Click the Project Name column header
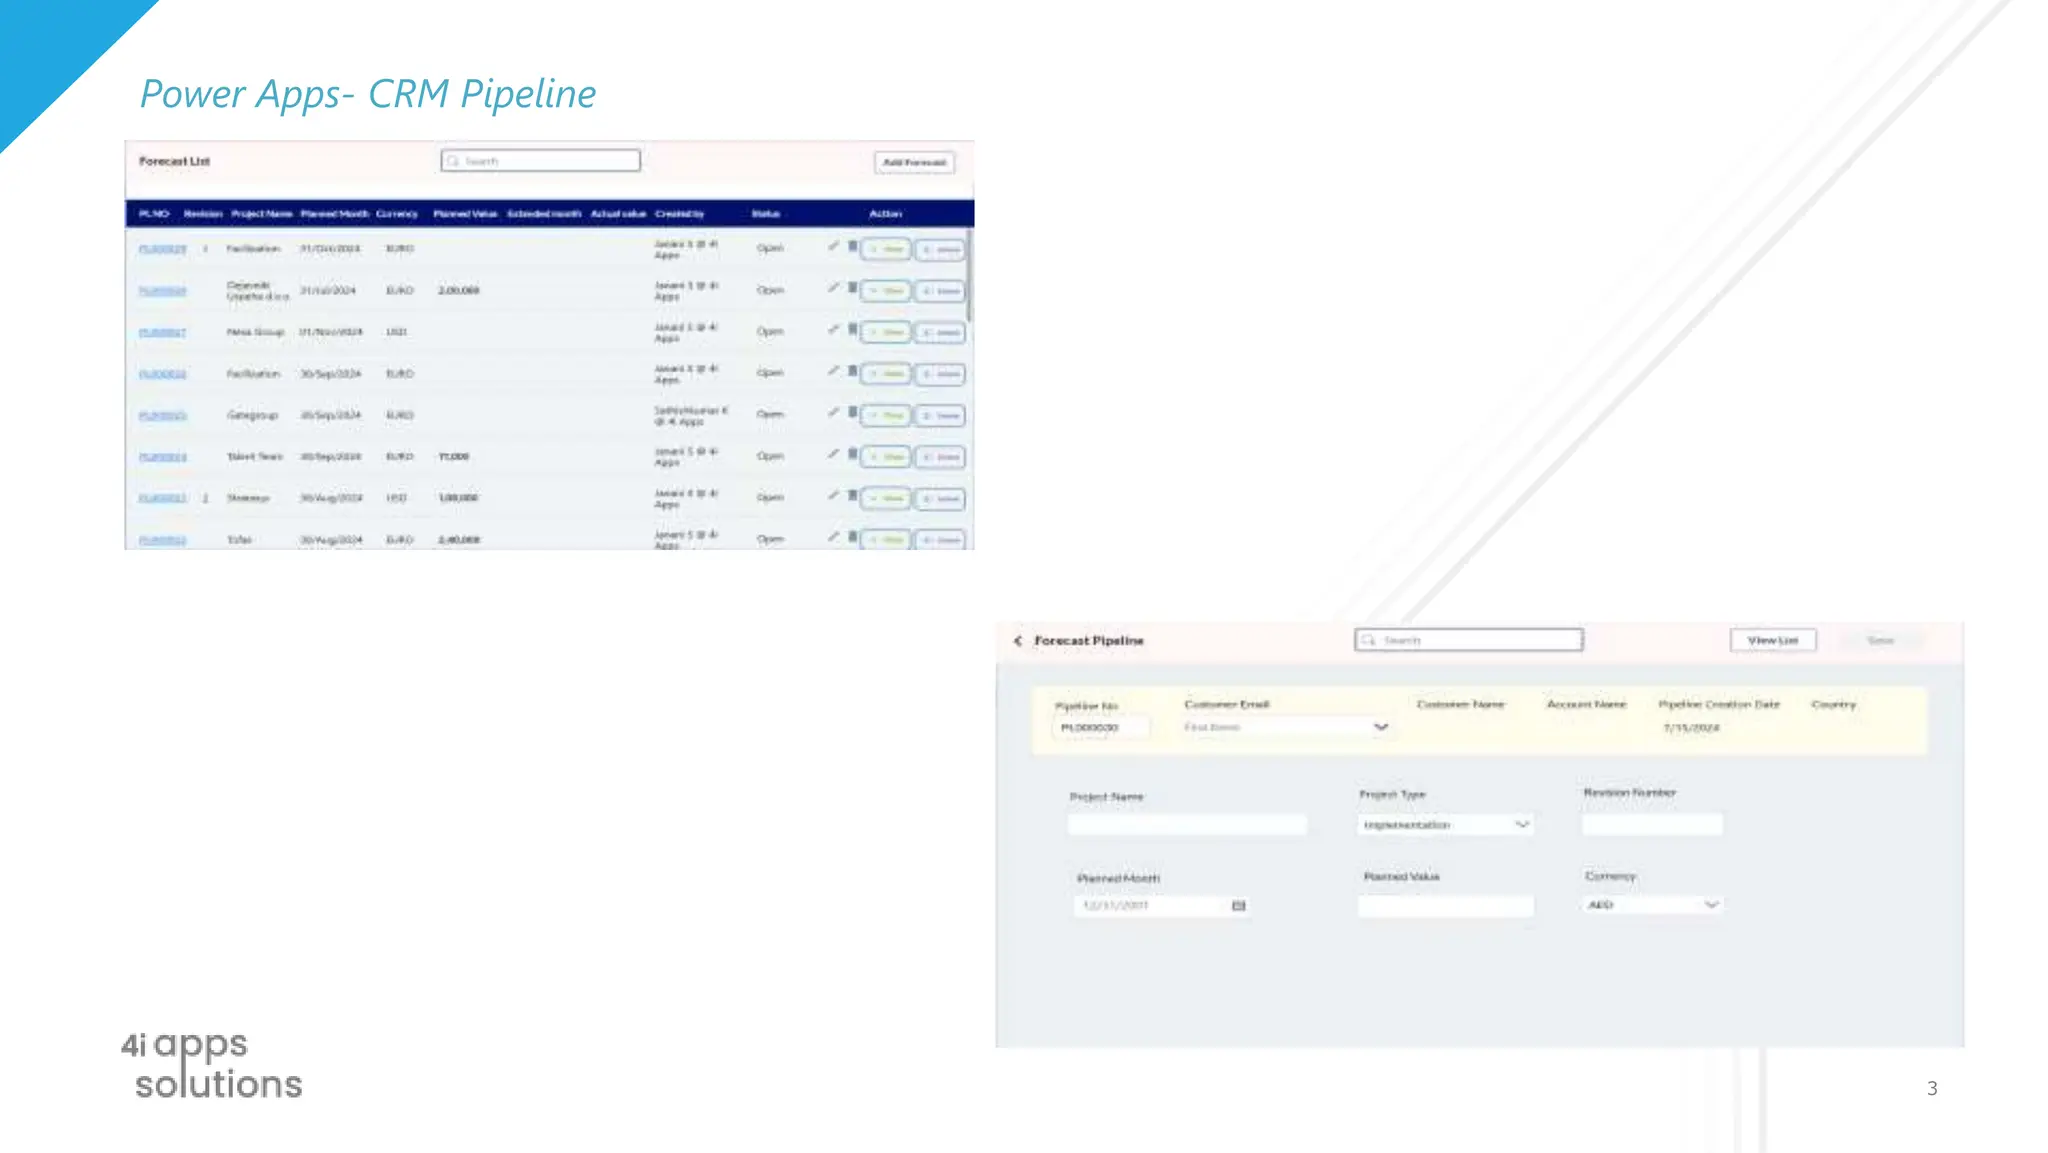2048x1153 pixels. 262,214
